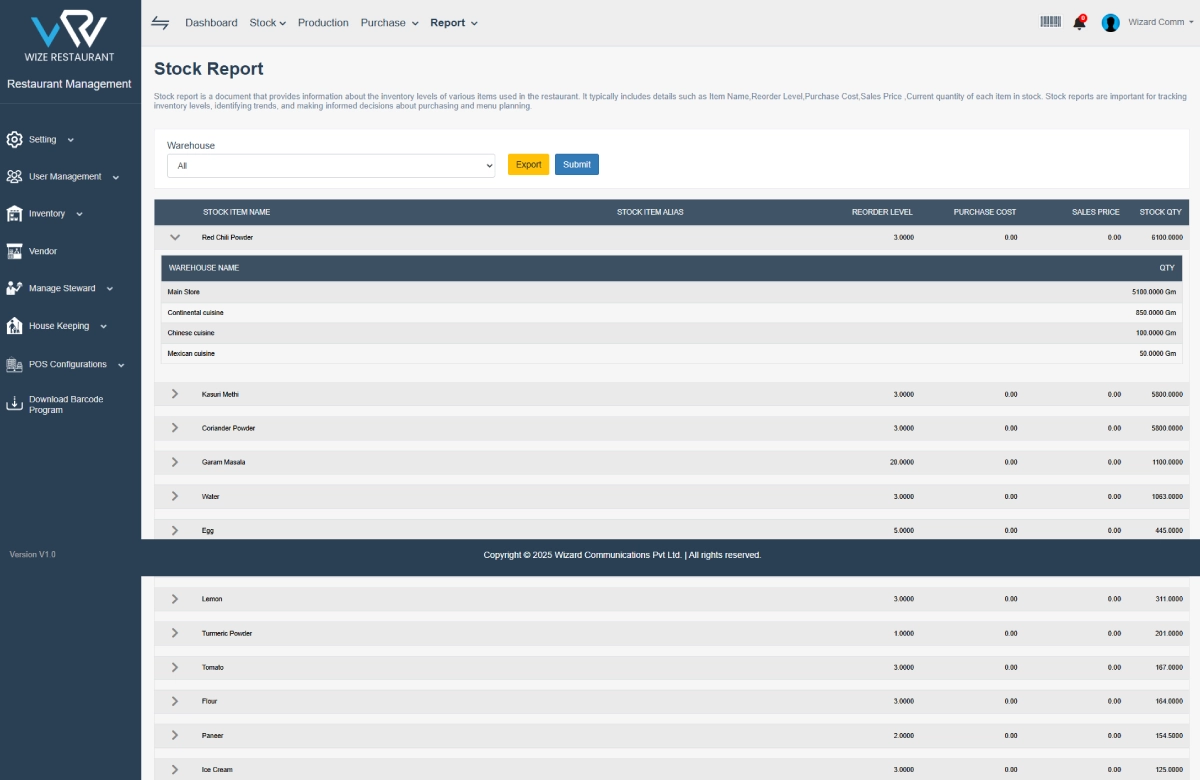
Task: Click the blue Submit button
Action: tap(577, 165)
